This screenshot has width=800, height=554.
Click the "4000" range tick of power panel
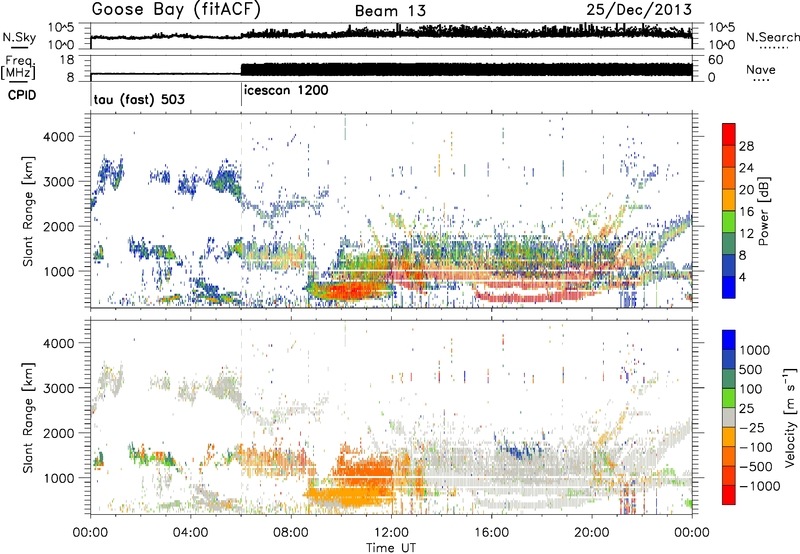pos(58,137)
